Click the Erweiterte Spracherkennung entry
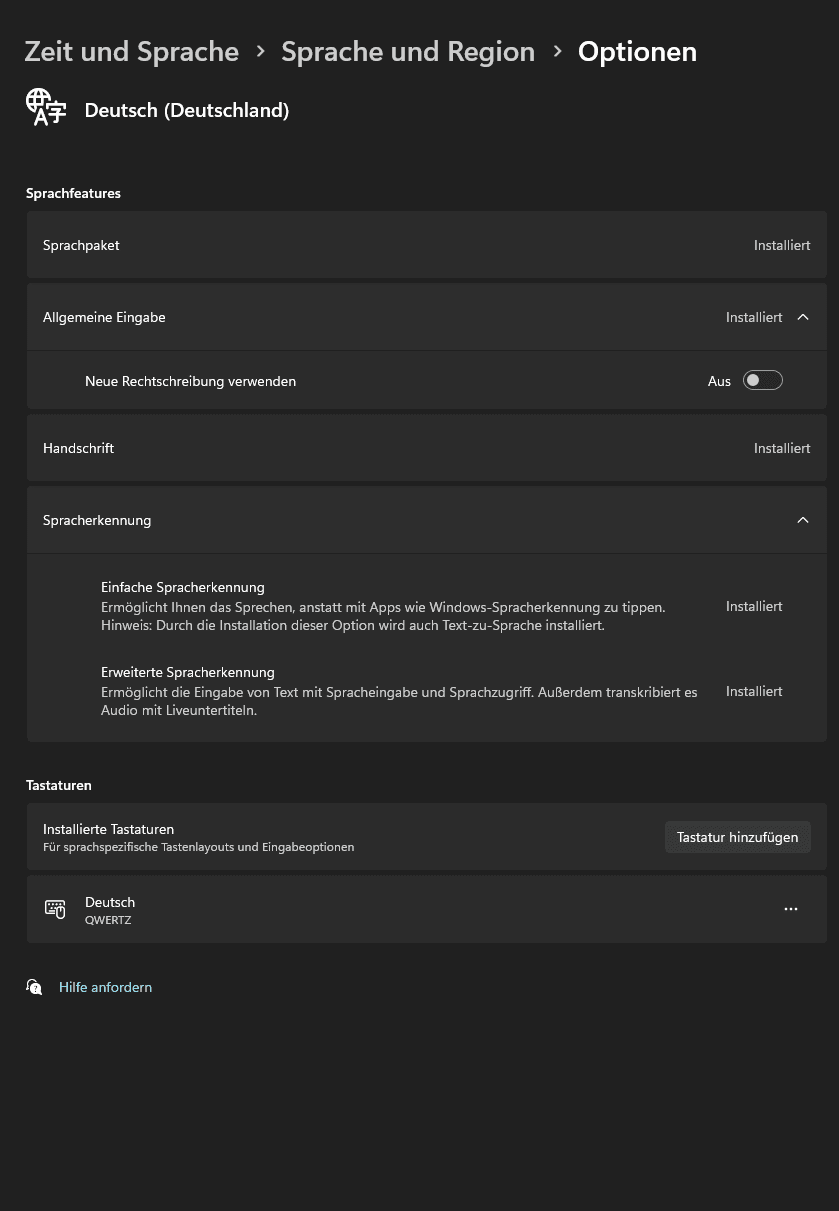 (188, 672)
